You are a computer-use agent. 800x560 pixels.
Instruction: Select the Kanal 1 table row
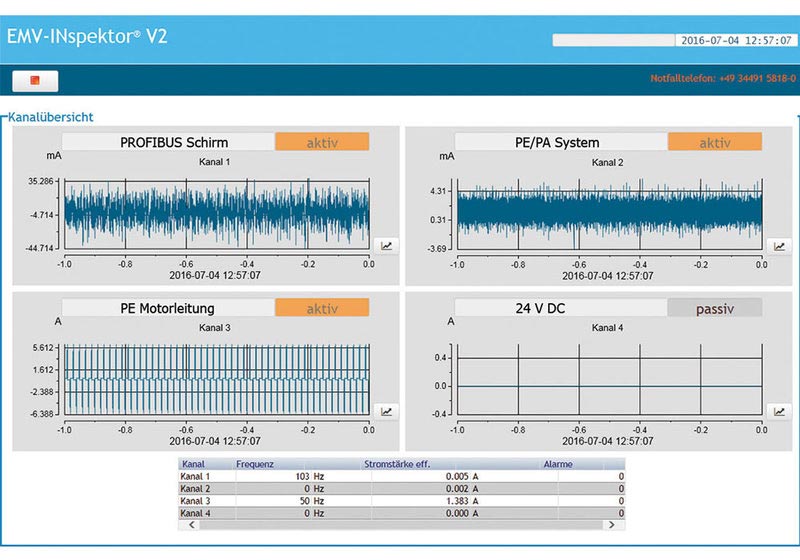coord(402,476)
